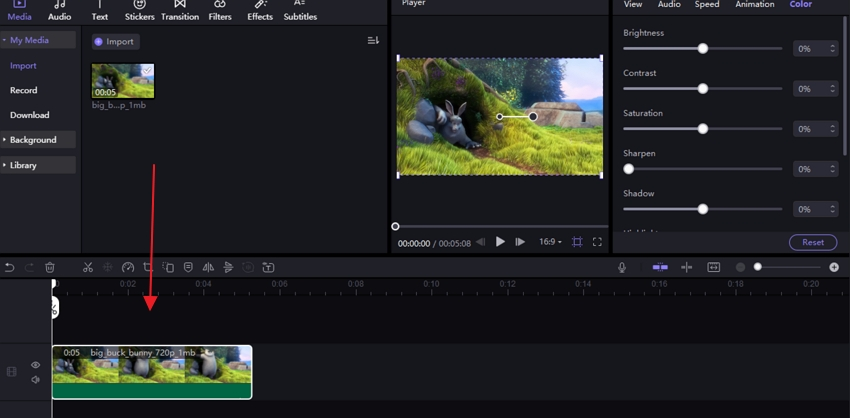Select big_buck_bunny media thumbnail
The width and height of the screenshot is (850, 418).
click(x=123, y=81)
